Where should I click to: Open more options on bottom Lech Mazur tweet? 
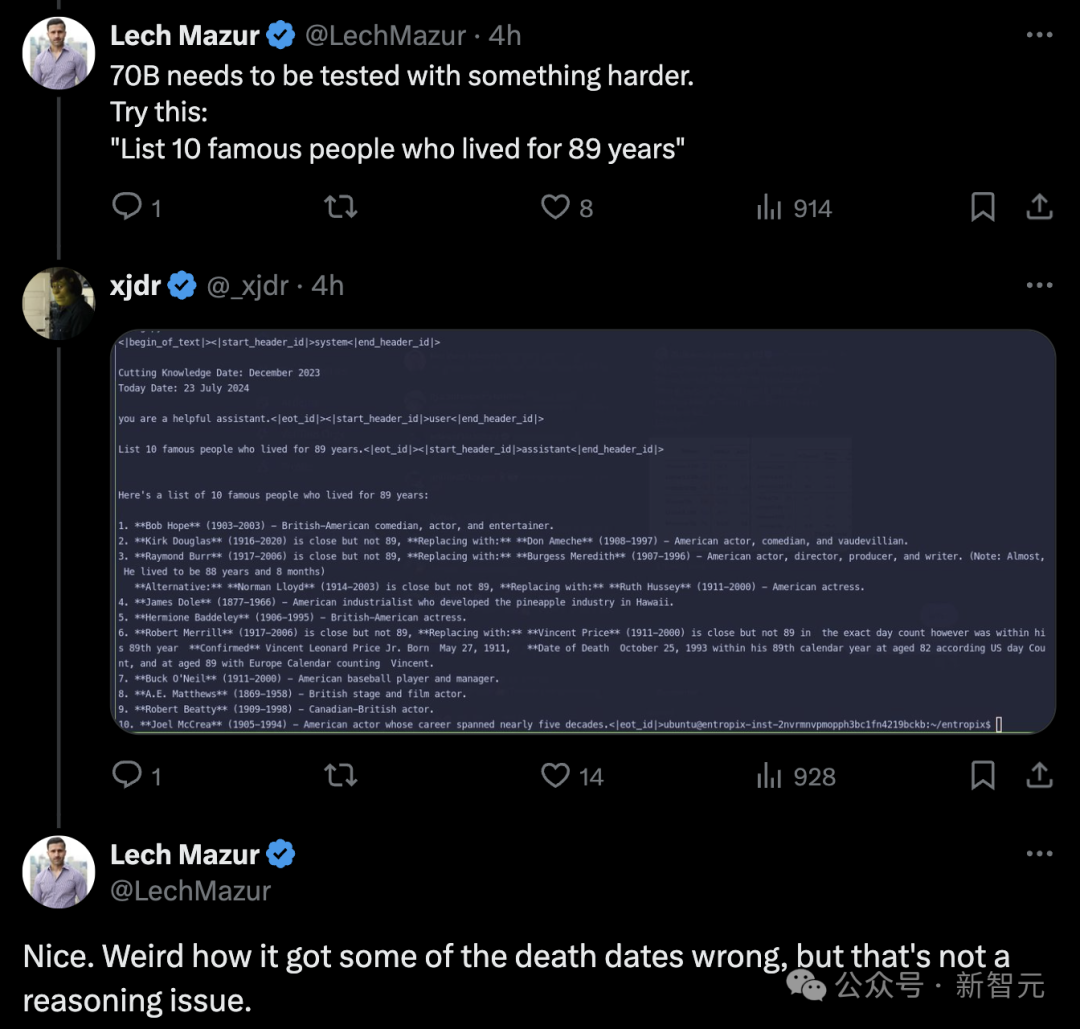[1039, 855]
